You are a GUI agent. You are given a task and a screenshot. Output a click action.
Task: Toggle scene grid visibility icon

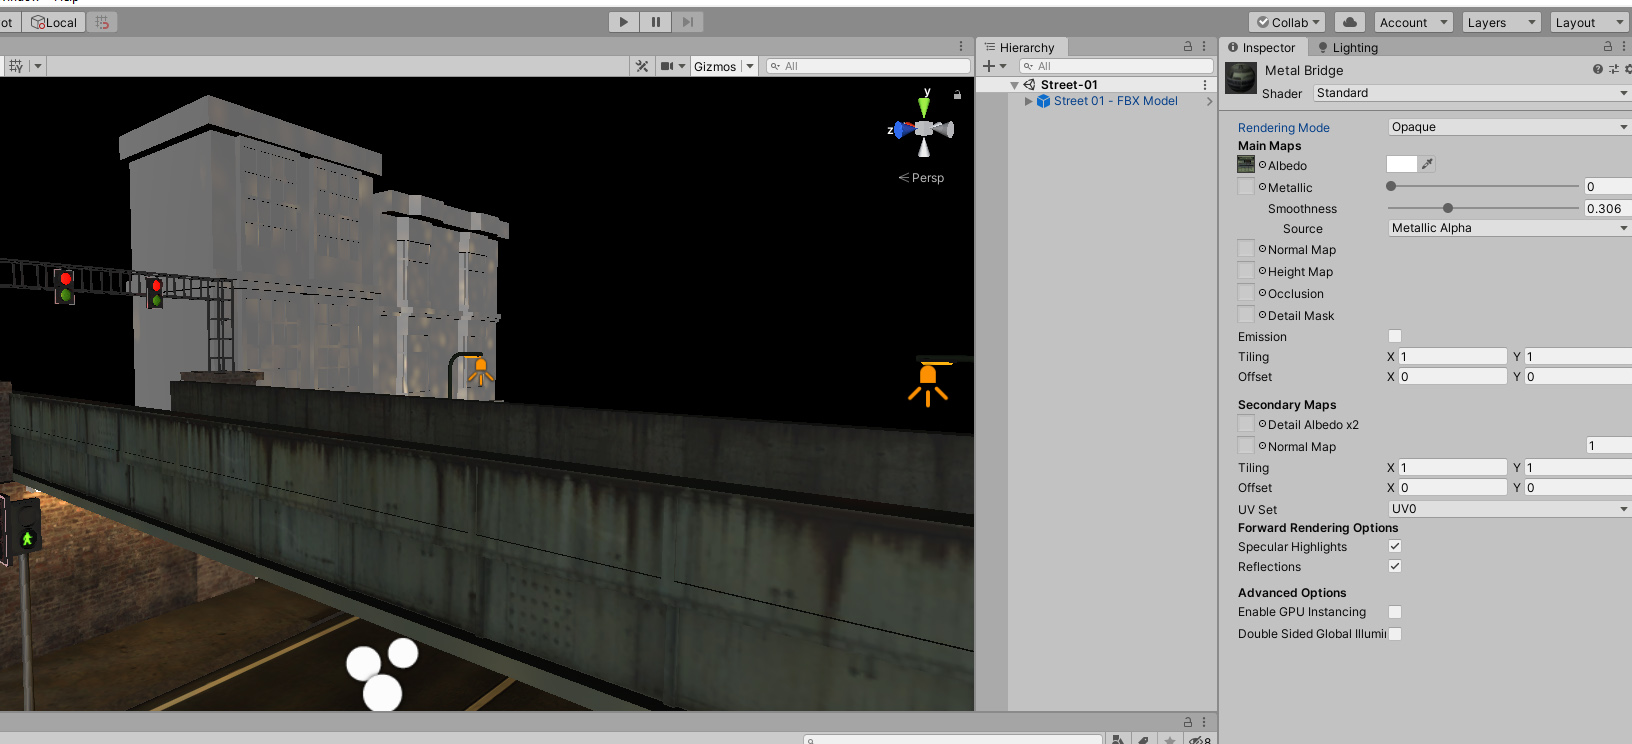pos(16,66)
